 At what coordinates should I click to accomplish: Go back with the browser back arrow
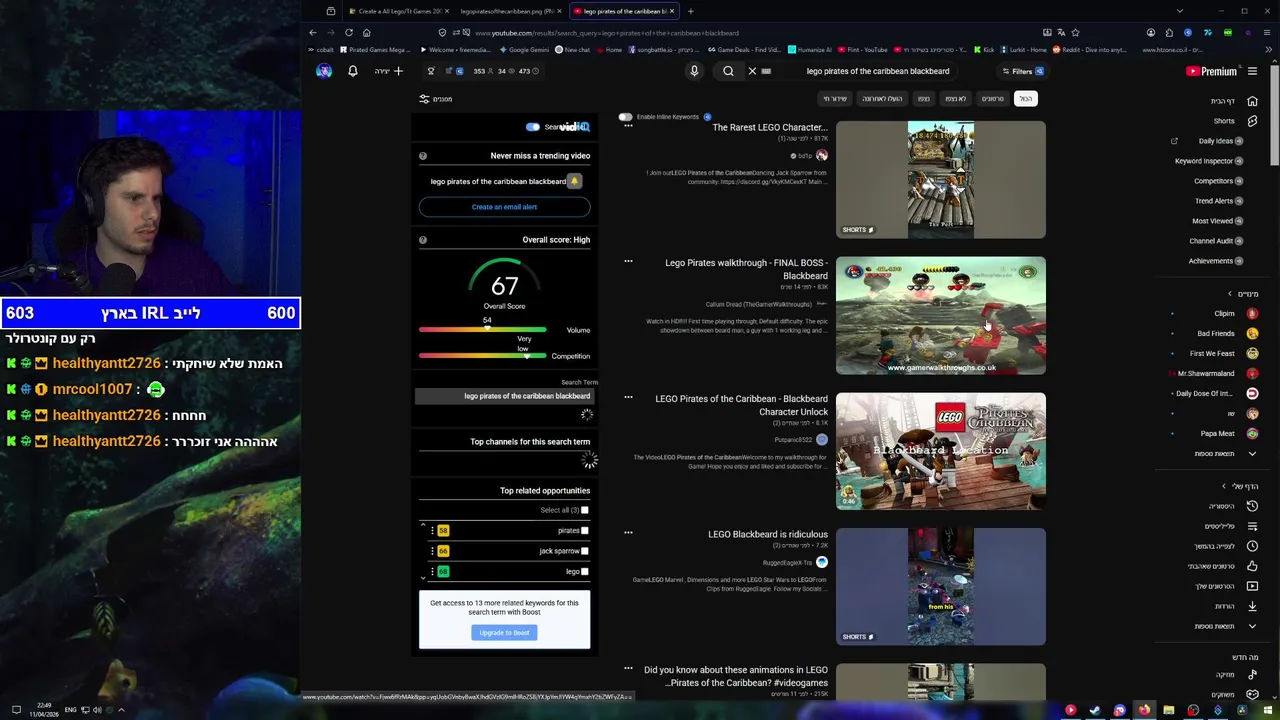313,32
